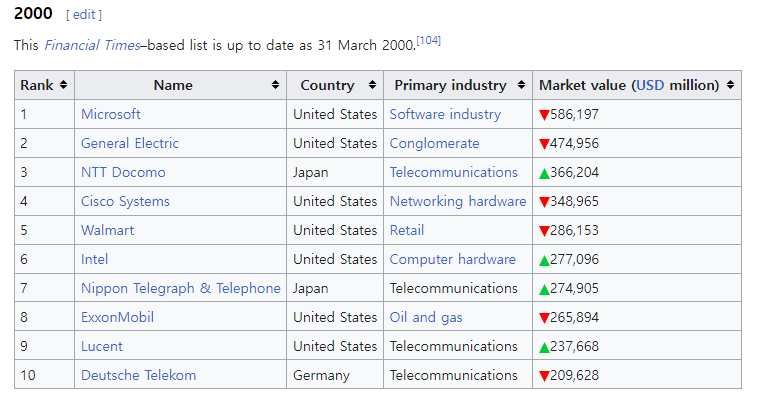This screenshot has width=758, height=402.
Task: Click United States in the Microsoft row
Action: point(335,114)
